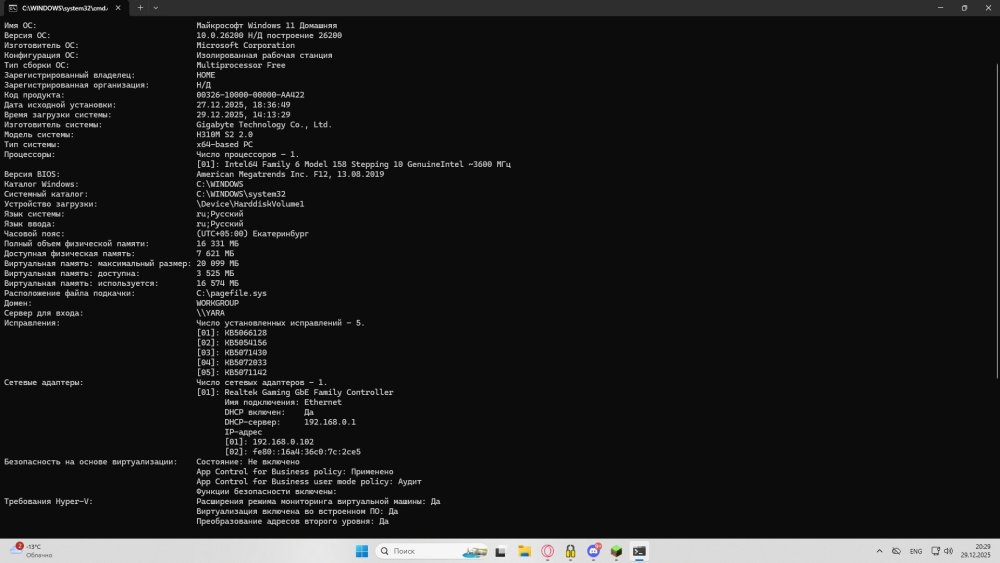Click 'Realtek Gaming GbE Family Controller' line
The height and width of the screenshot is (563, 1000).
pos(295,393)
